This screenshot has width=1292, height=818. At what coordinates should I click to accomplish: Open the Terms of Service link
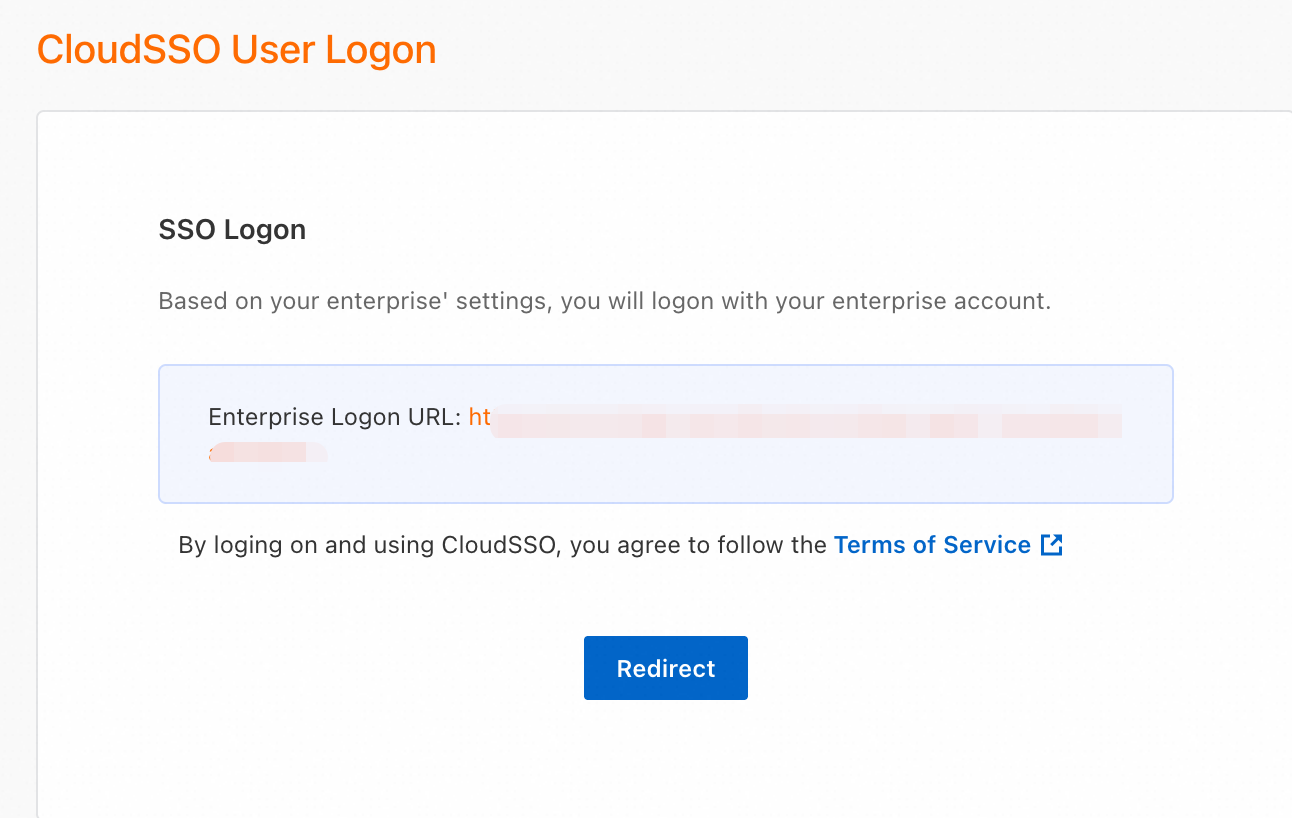point(931,545)
